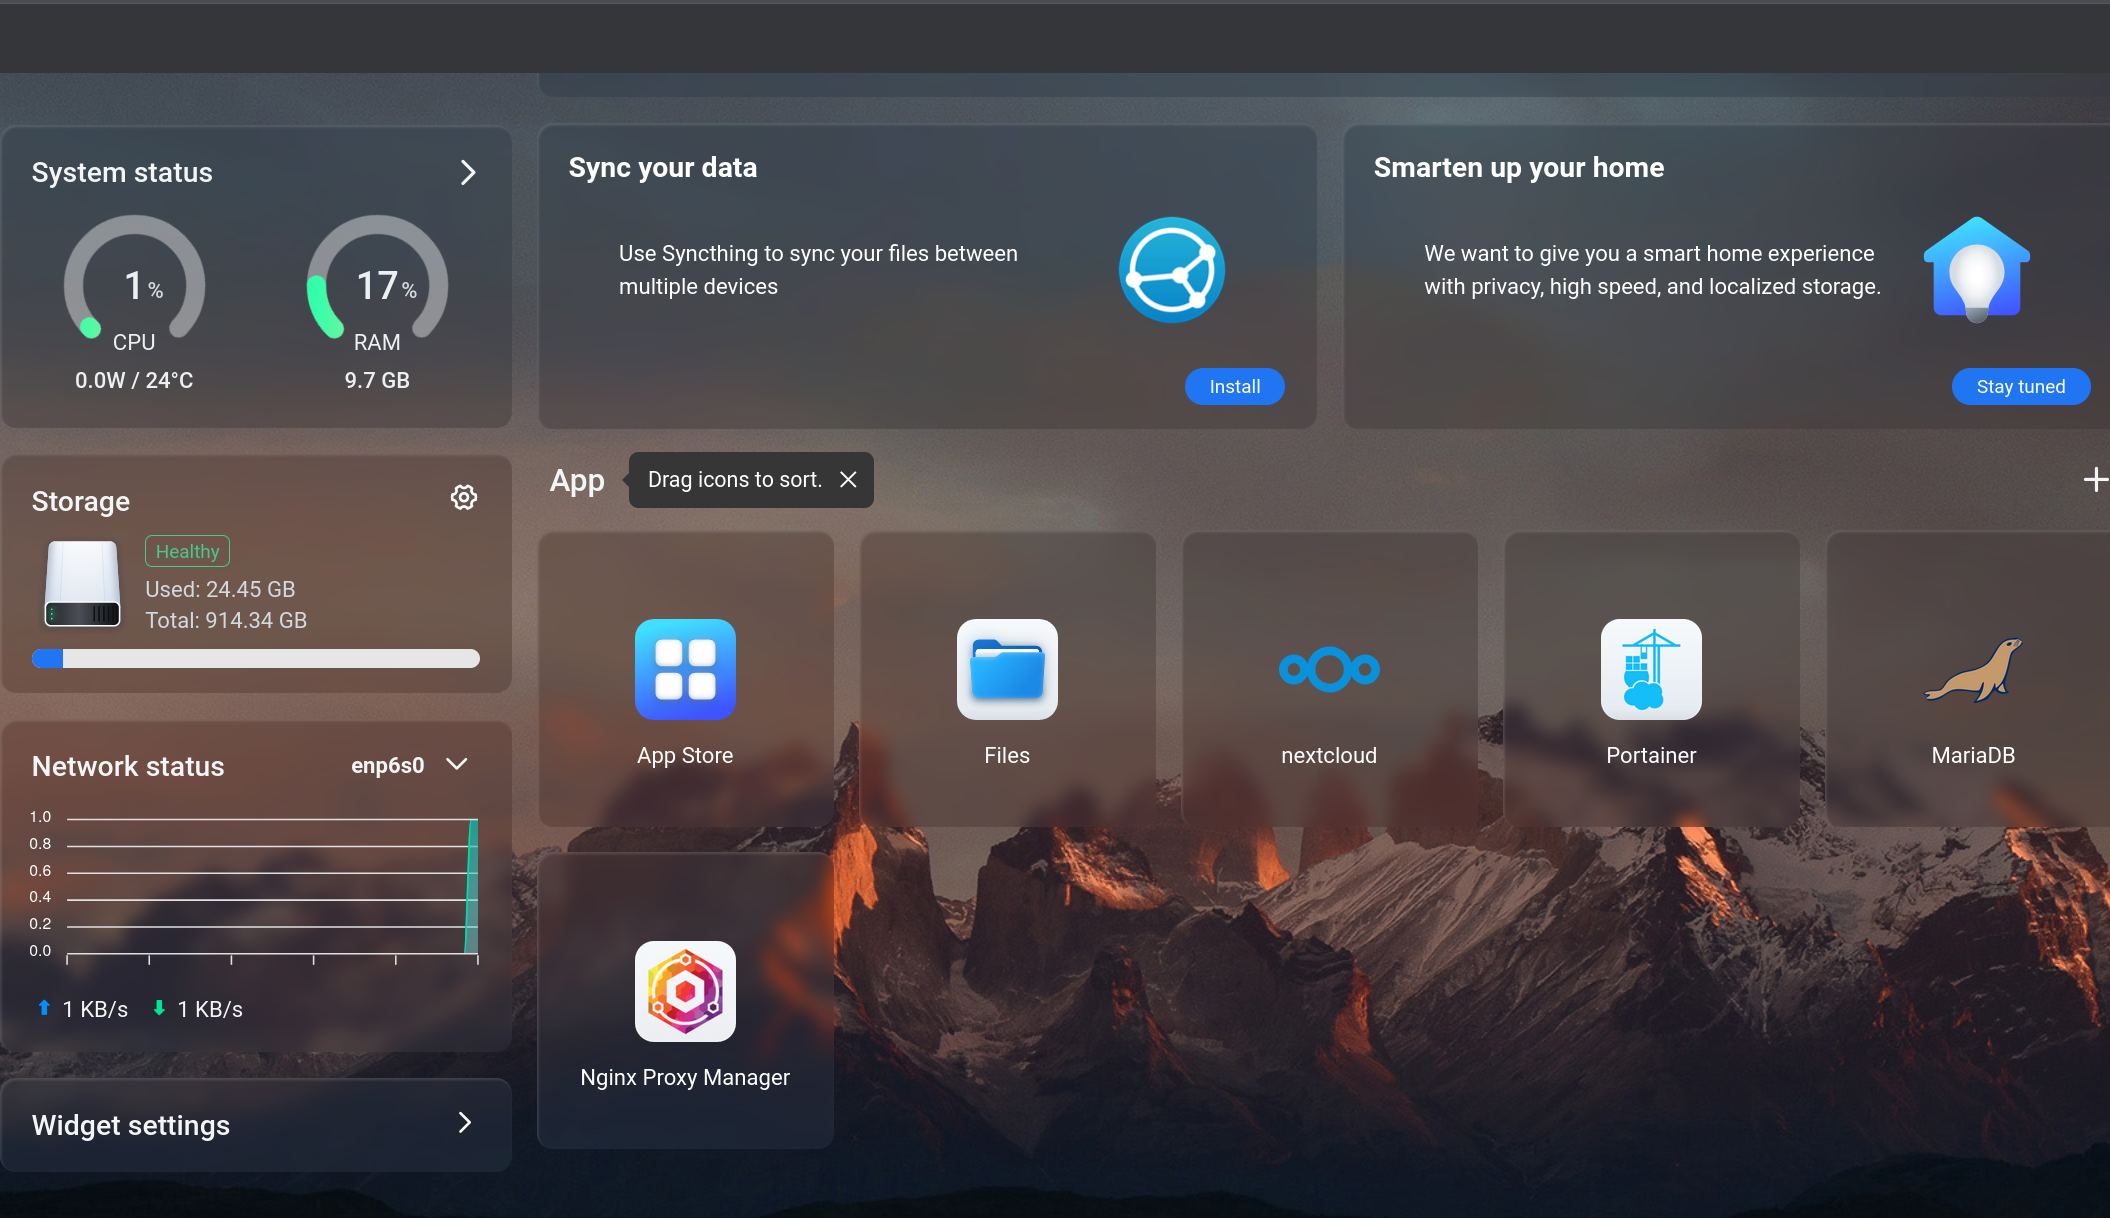Screen dimensions: 2110x1218
Task: Open the App Store
Action: pos(685,670)
